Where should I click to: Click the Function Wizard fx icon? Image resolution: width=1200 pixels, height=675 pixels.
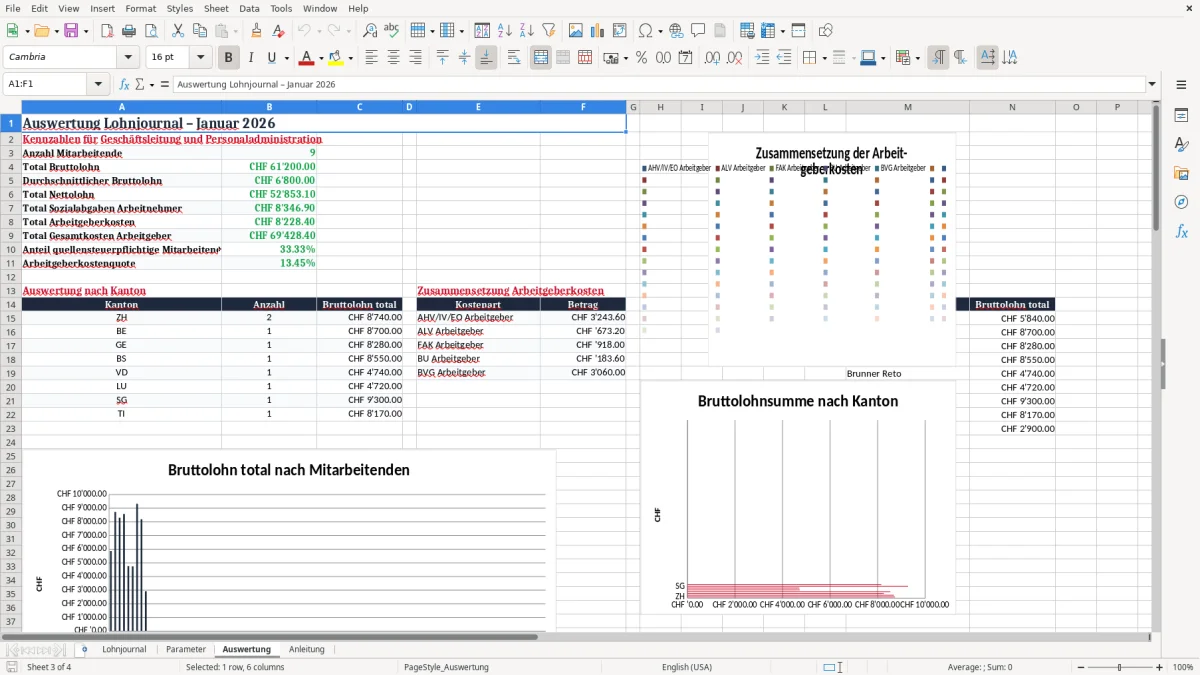(124, 84)
